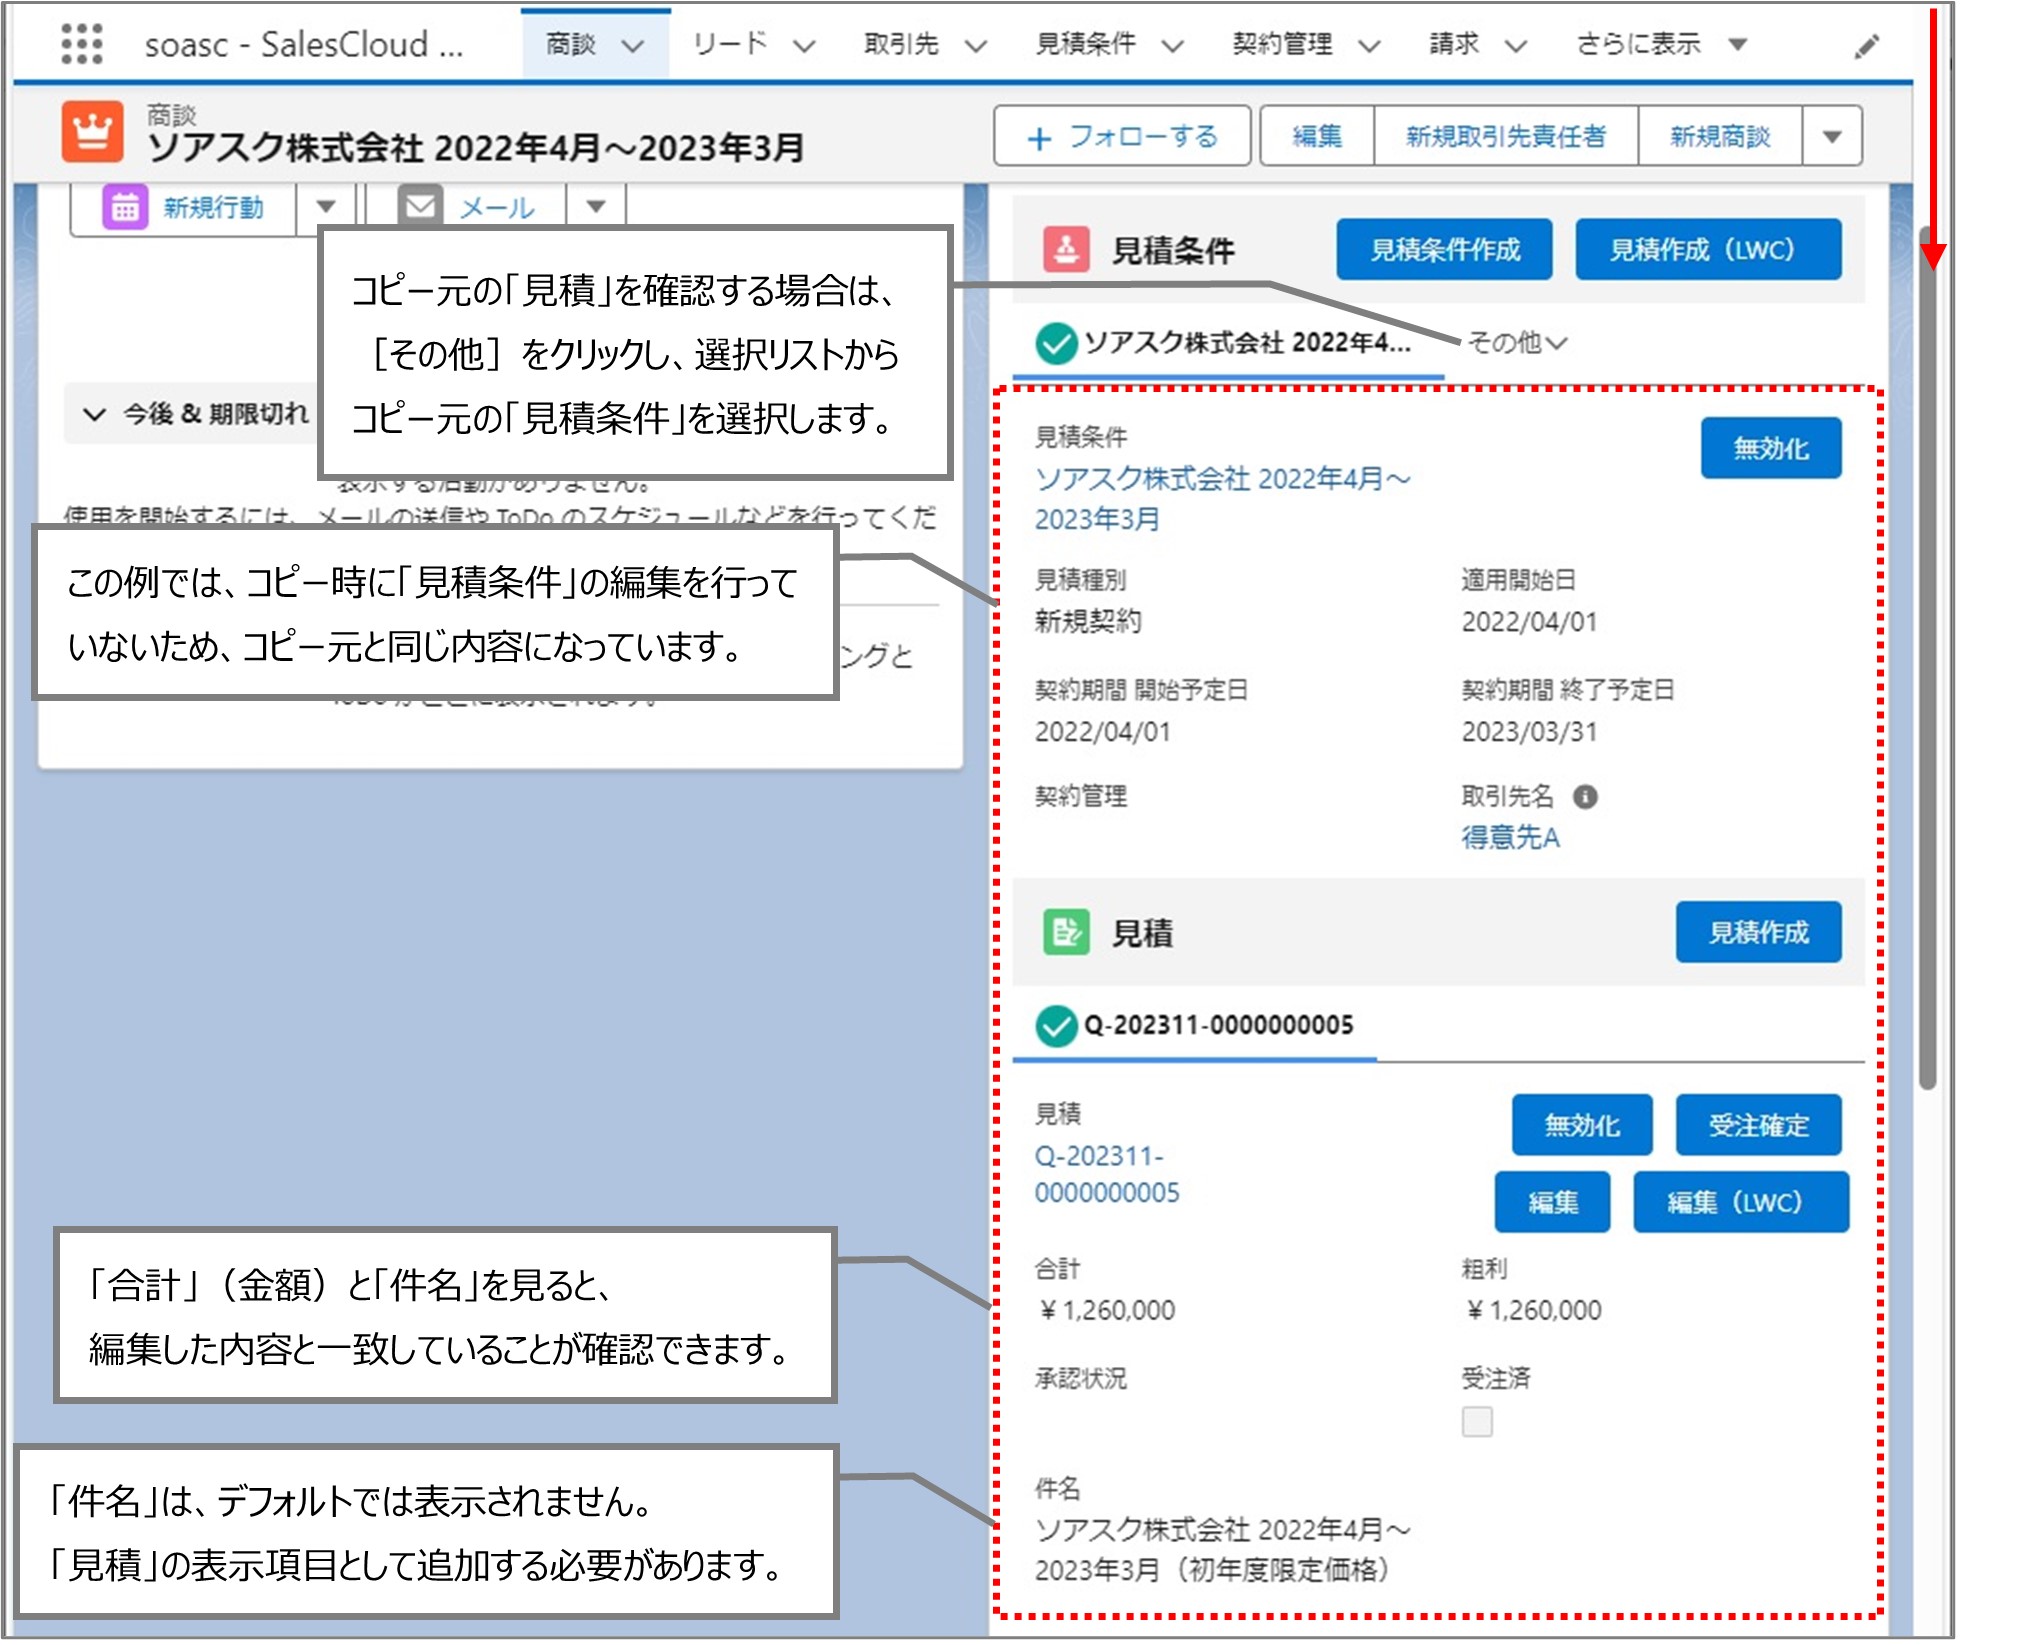Image resolution: width=2027 pixels, height=1645 pixels.
Task: Click the checkmark icon beside ソアスク株式会社 tab
Action: click(x=1056, y=343)
